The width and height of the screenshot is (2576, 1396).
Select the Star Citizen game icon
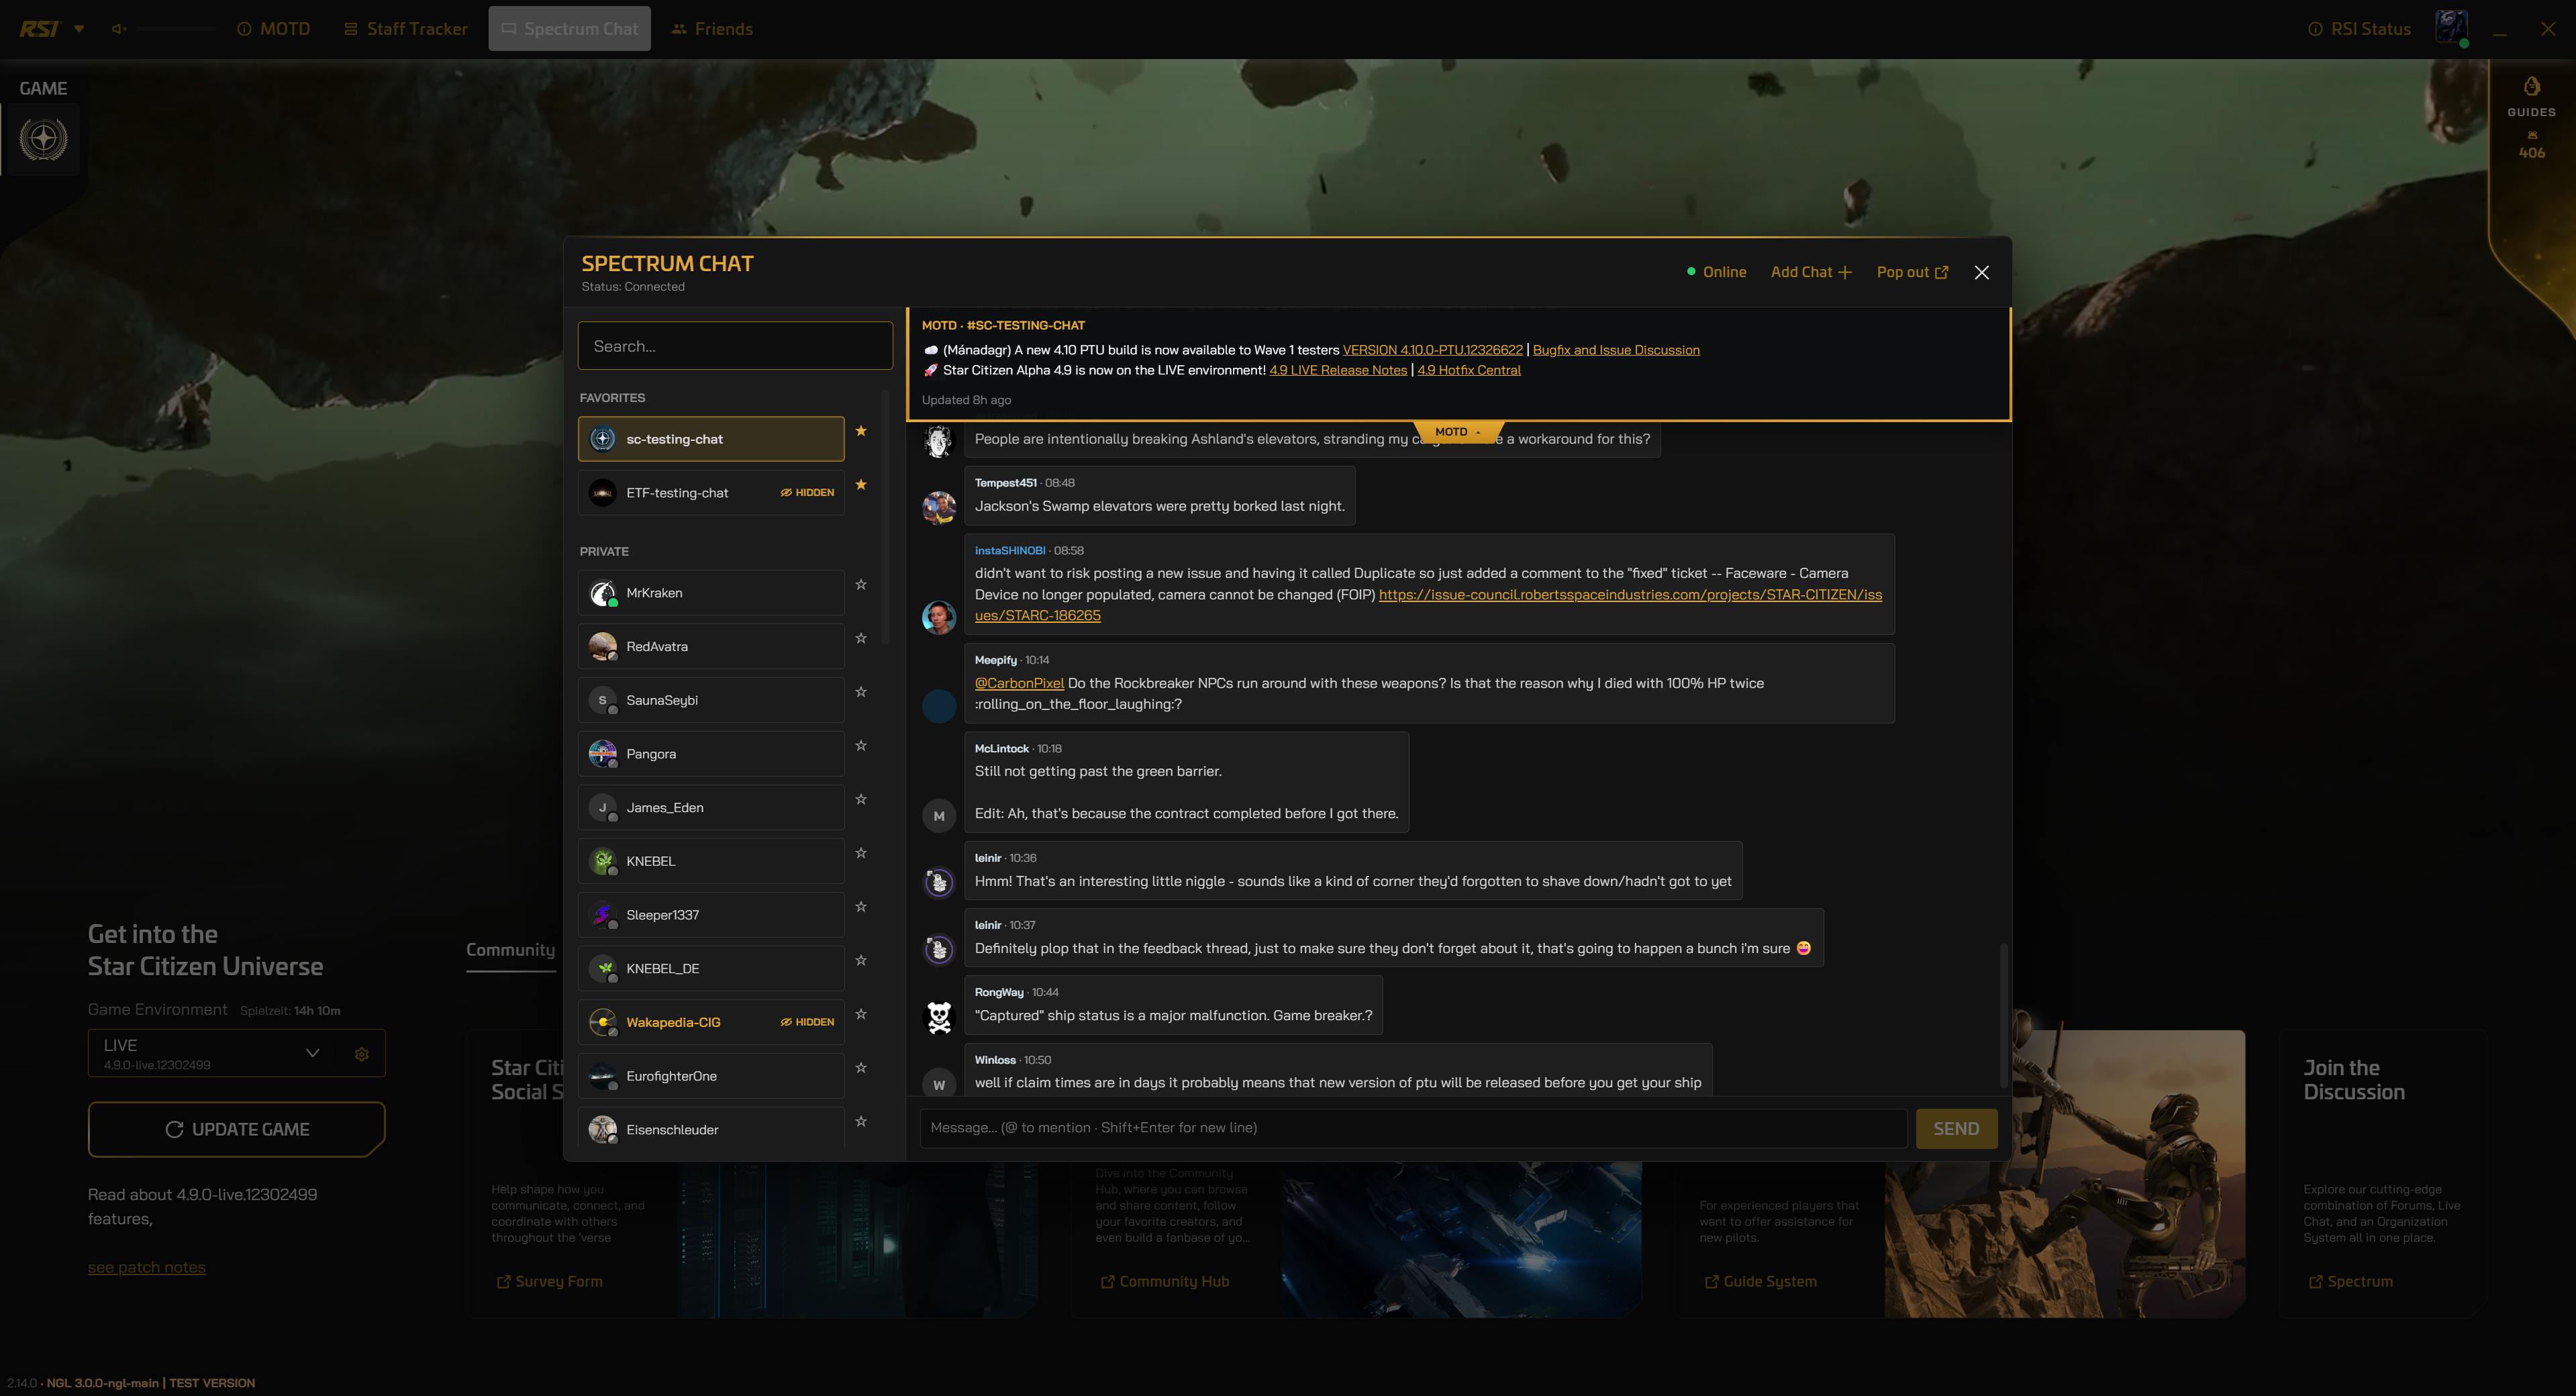(43, 139)
